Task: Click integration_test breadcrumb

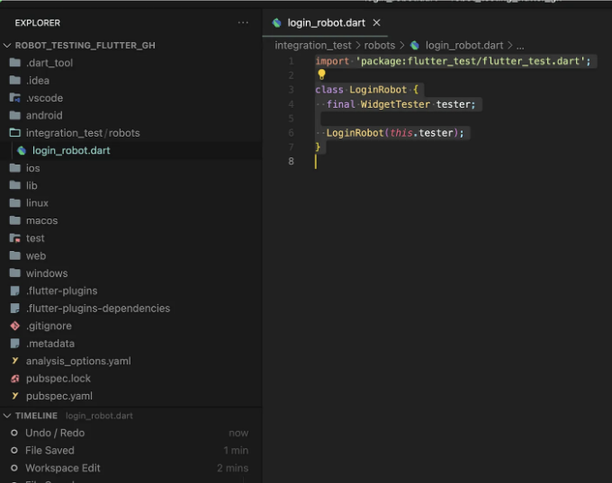Action: pyautogui.click(x=313, y=46)
